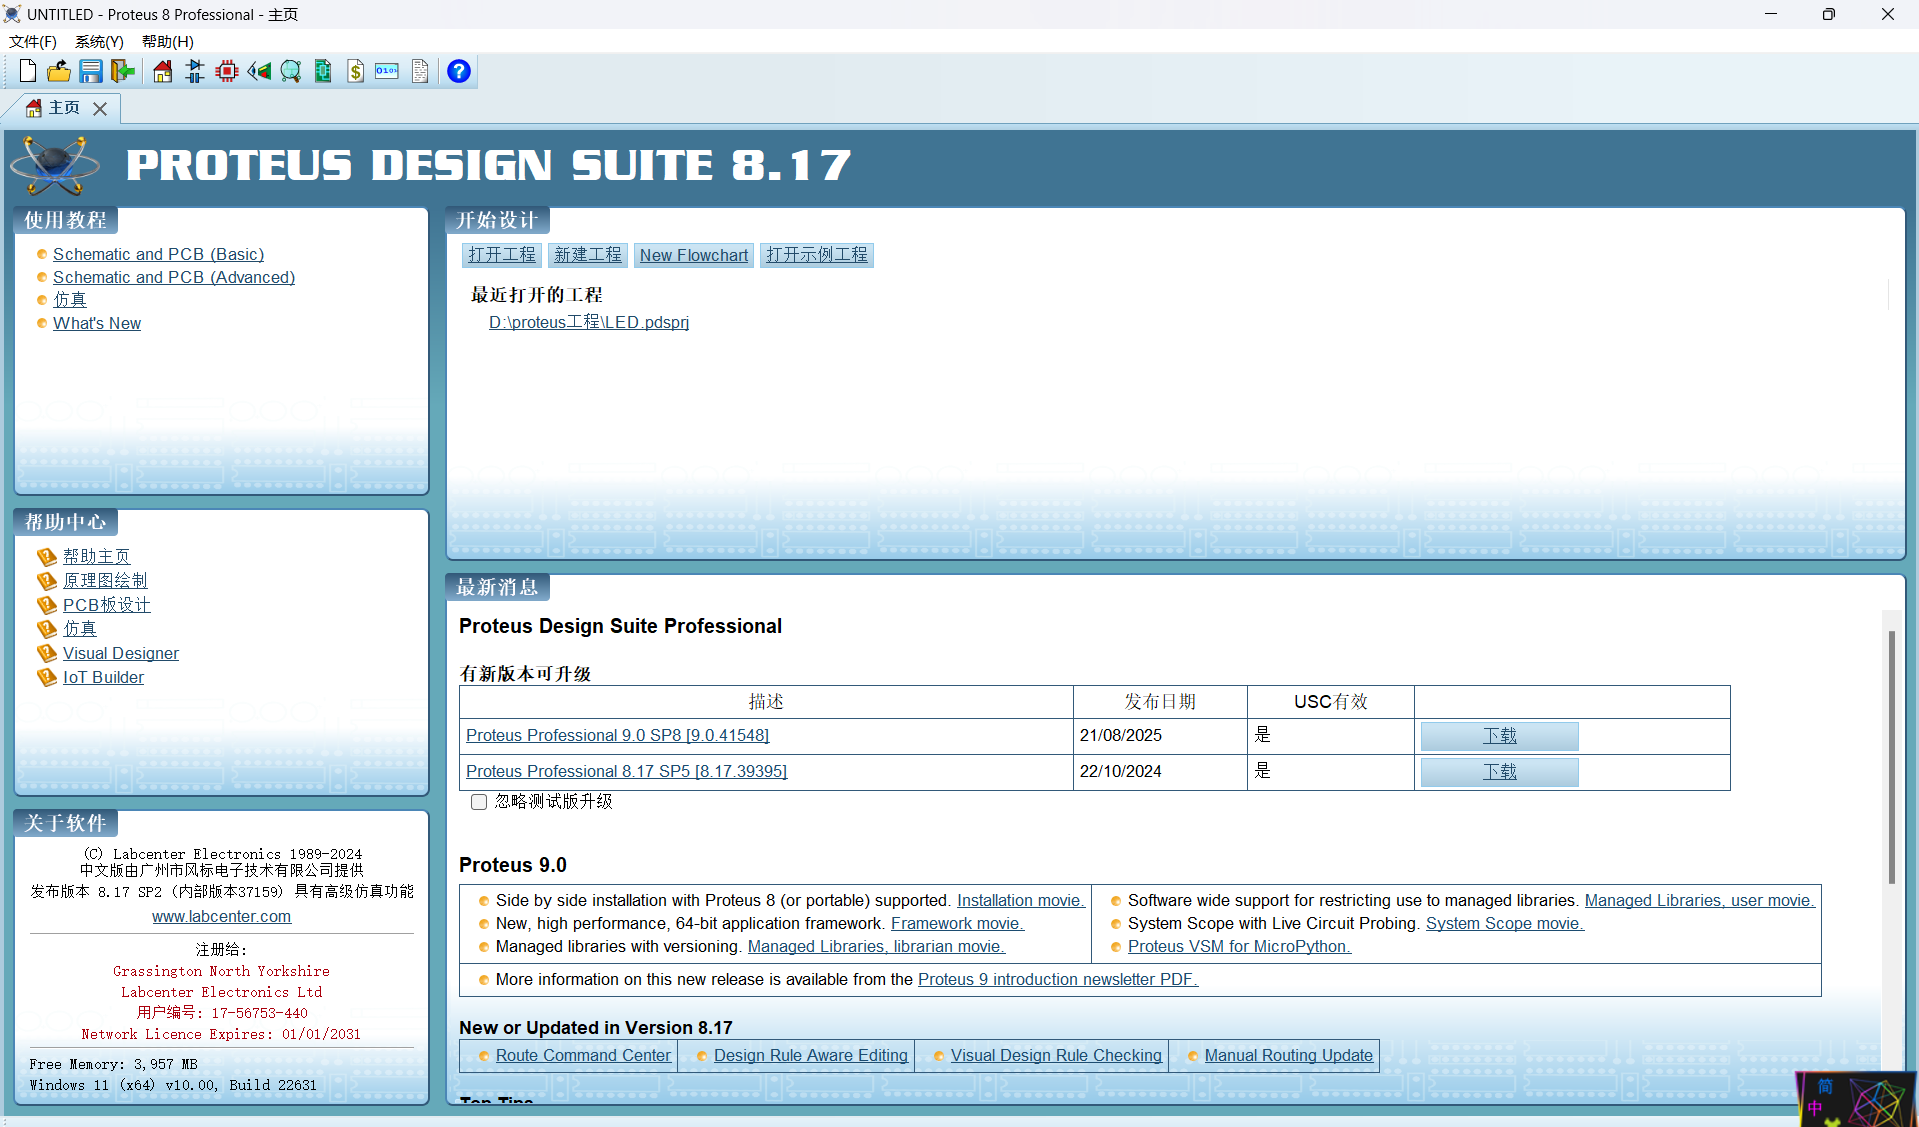Open the 仿真 tutorial link in 使用教程
The image size is (1919, 1127).
tap(70, 299)
